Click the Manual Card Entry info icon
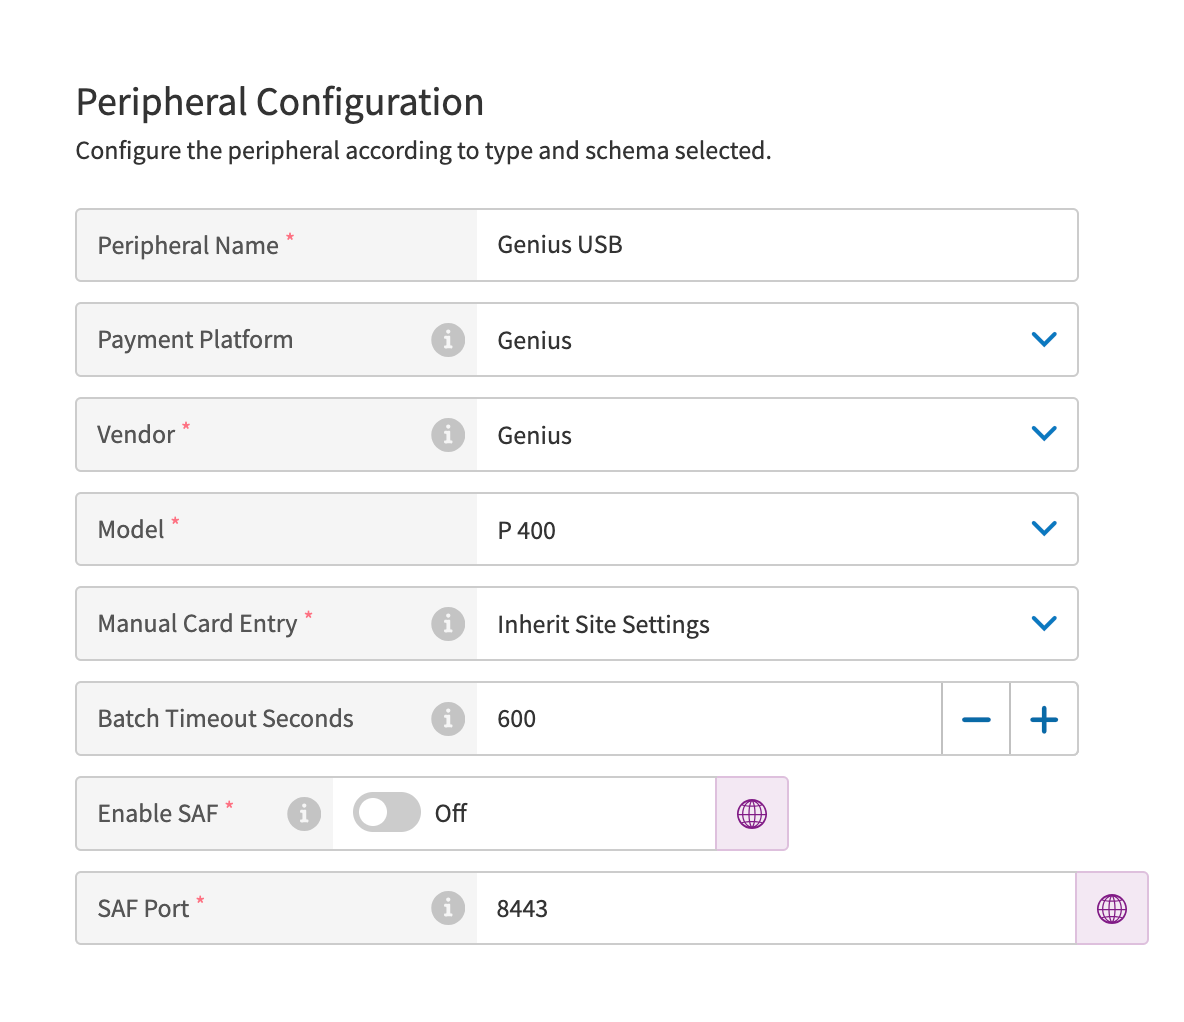Viewport: 1184px width, 1022px height. tap(448, 624)
